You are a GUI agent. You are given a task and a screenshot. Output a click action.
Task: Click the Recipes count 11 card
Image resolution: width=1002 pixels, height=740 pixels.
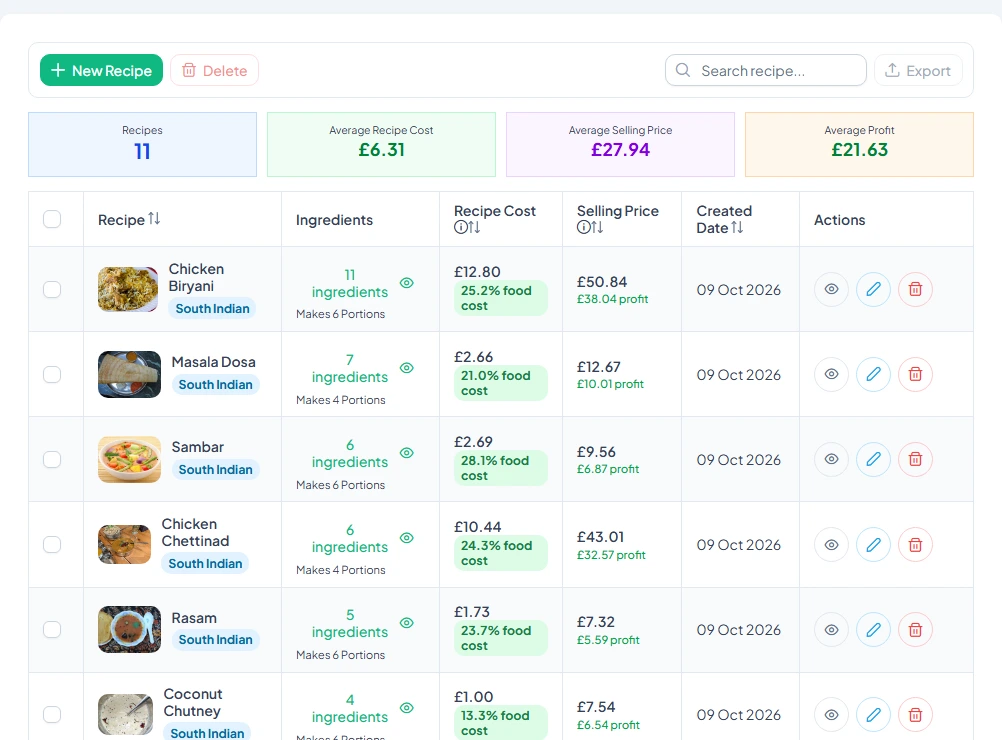point(143,144)
